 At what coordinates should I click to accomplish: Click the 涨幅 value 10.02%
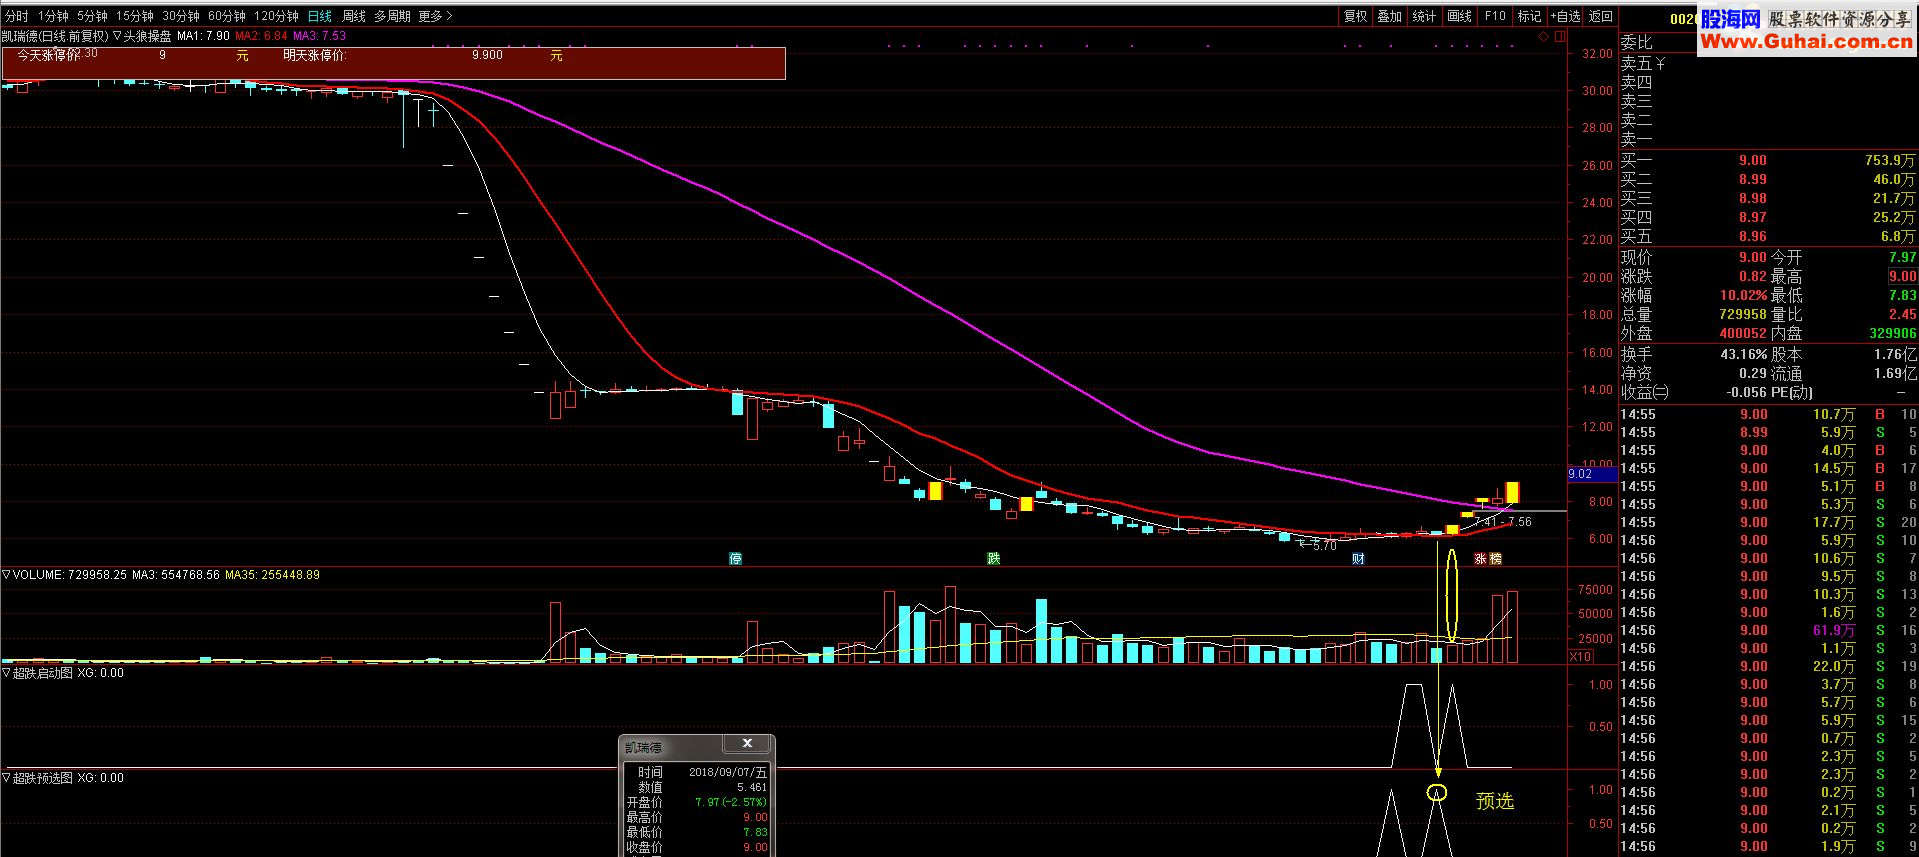point(1743,296)
